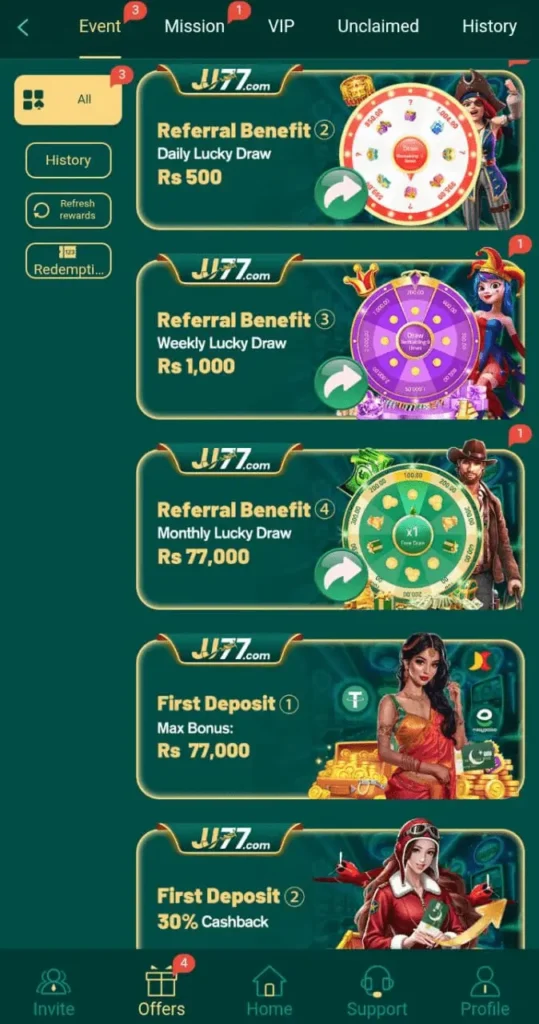Tap share arrow on Weekly Lucky Draw
This screenshot has width=539, height=1024.
(x=340, y=383)
